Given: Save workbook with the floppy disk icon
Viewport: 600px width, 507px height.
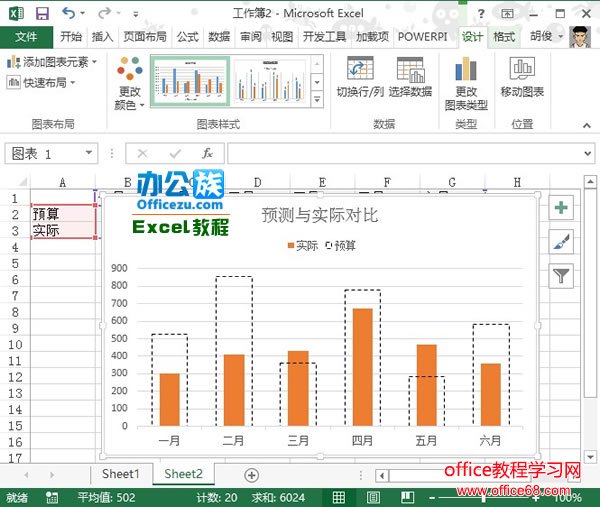Looking at the screenshot, I should click(x=42, y=13).
